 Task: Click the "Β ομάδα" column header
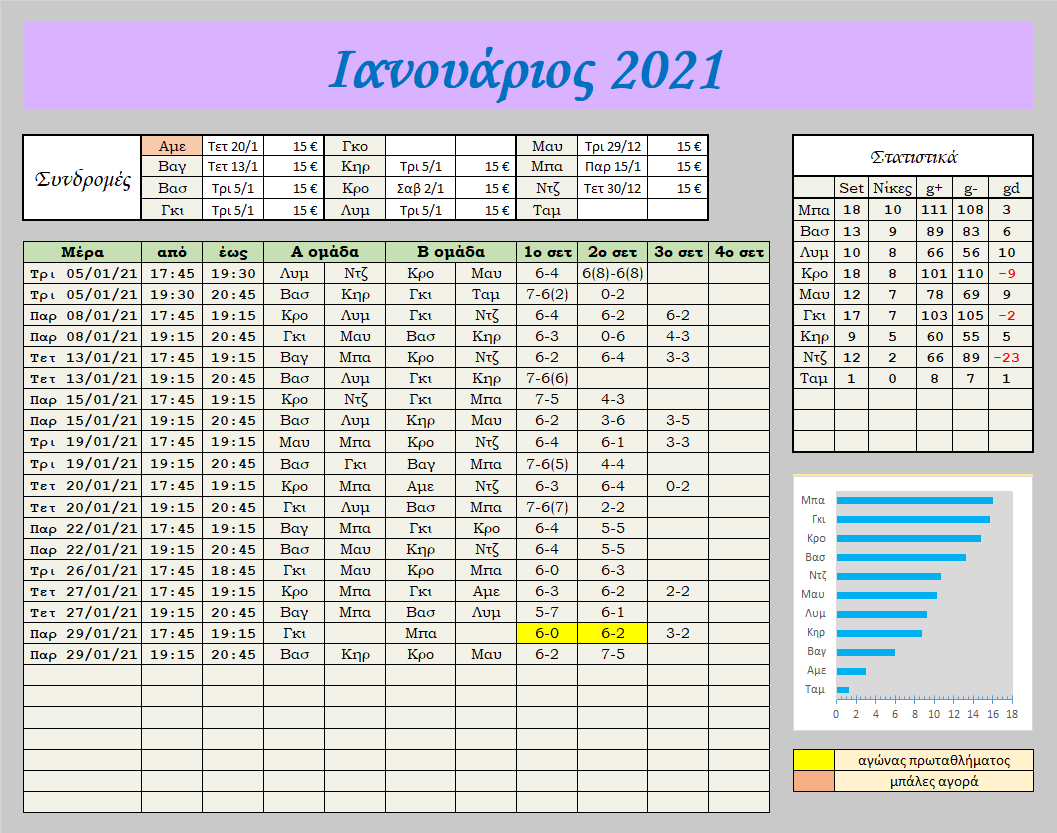(450, 252)
